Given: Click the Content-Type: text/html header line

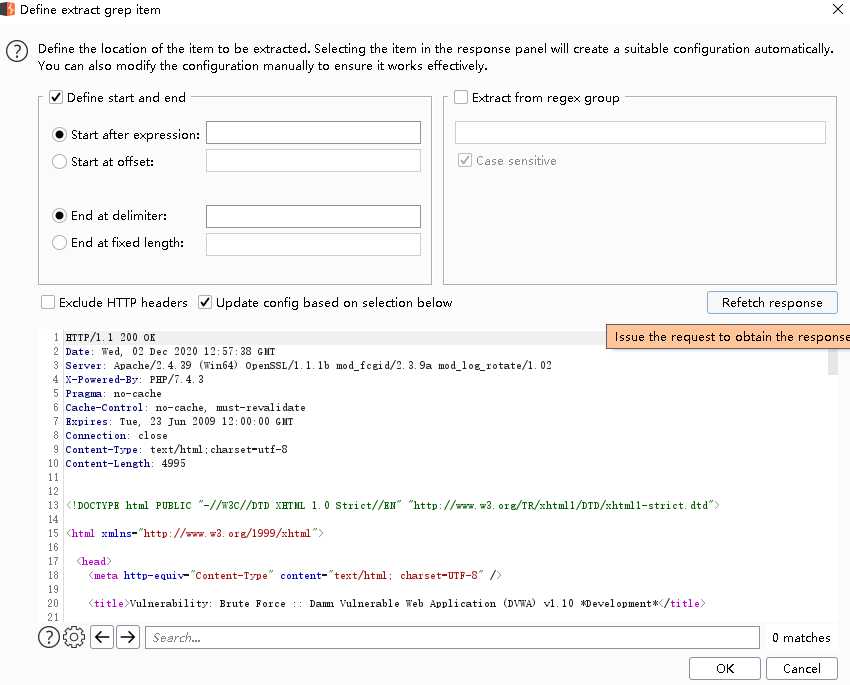Looking at the screenshot, I should pos(176,449).
